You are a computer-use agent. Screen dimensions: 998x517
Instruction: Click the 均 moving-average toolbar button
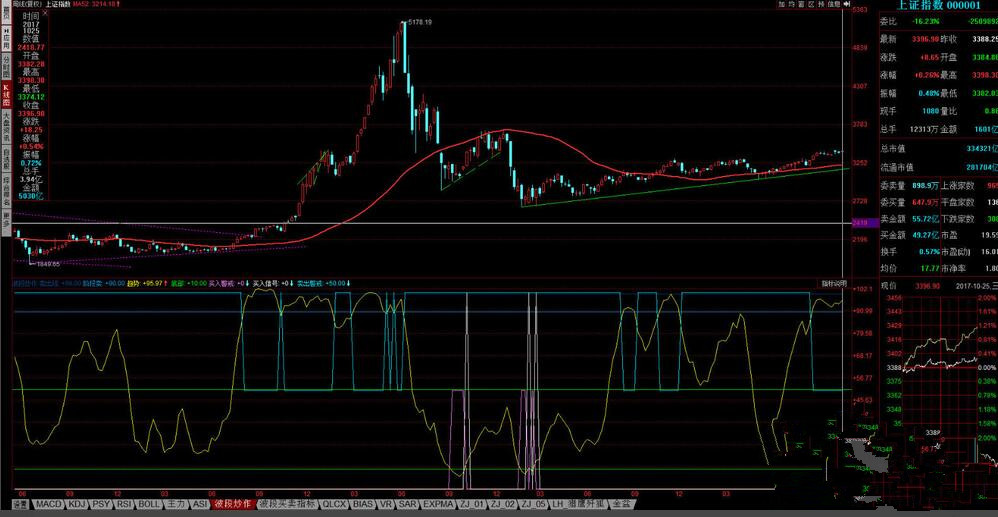coord(791,4)
